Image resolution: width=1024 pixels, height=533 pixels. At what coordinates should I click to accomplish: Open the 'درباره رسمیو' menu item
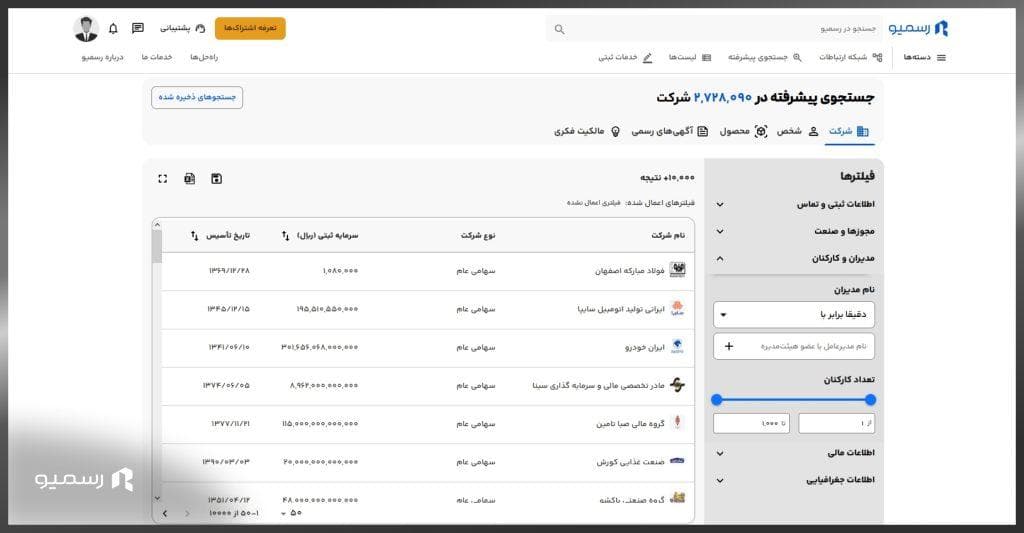click(x=103, y=57)
